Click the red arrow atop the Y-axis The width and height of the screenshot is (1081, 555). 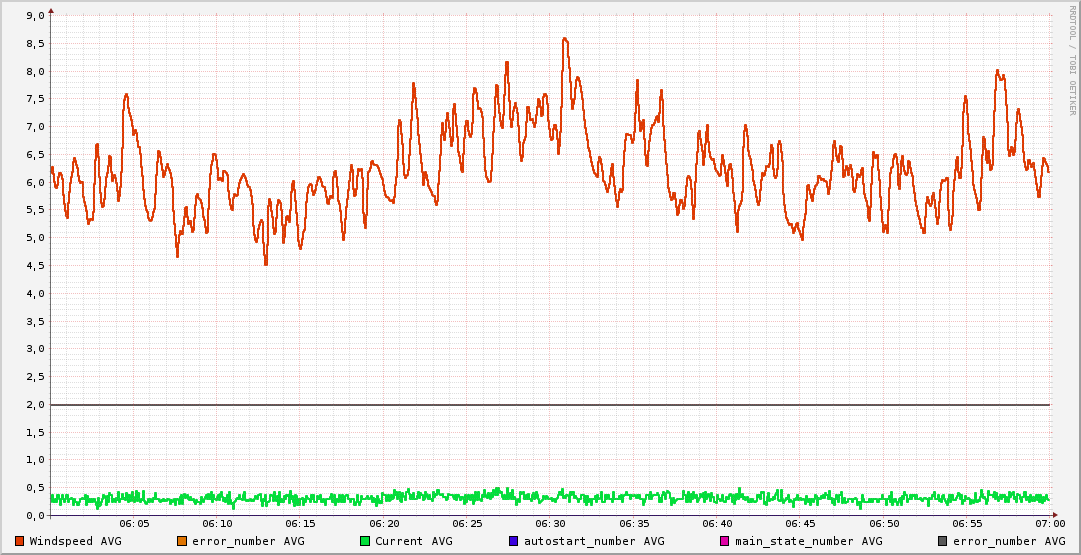(51, 11)
